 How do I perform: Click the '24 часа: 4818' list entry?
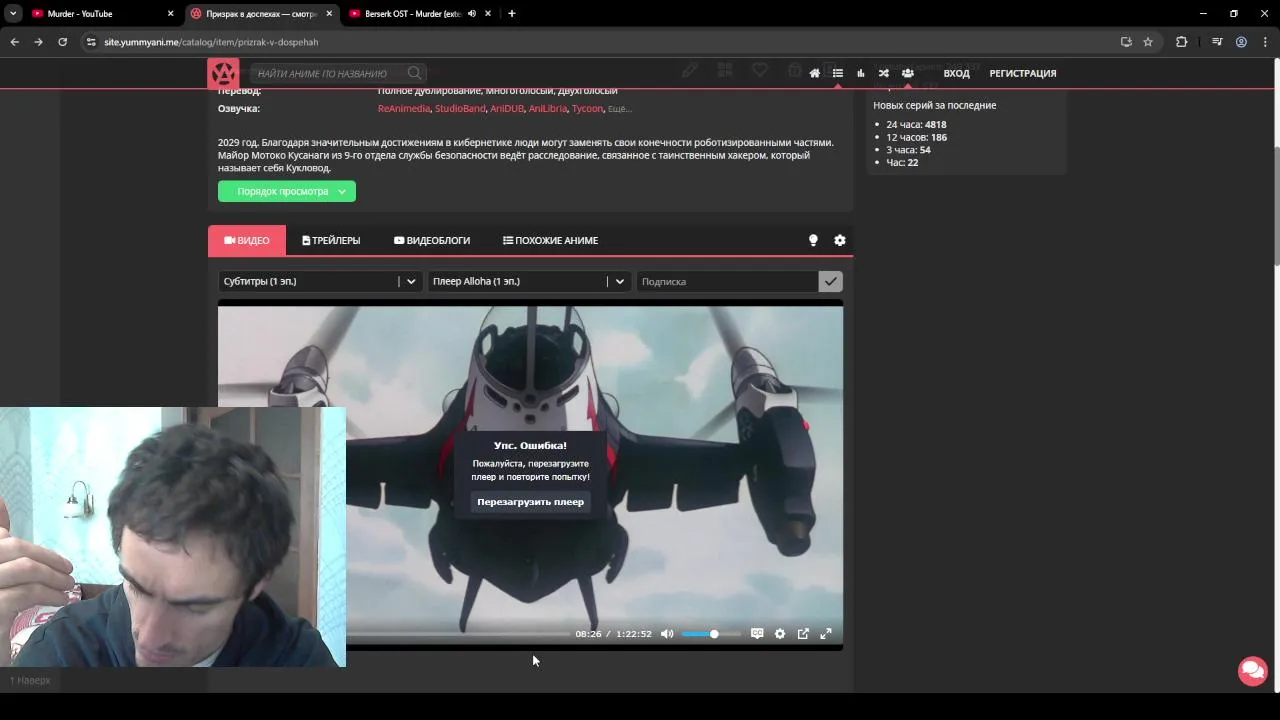[916, 125]
